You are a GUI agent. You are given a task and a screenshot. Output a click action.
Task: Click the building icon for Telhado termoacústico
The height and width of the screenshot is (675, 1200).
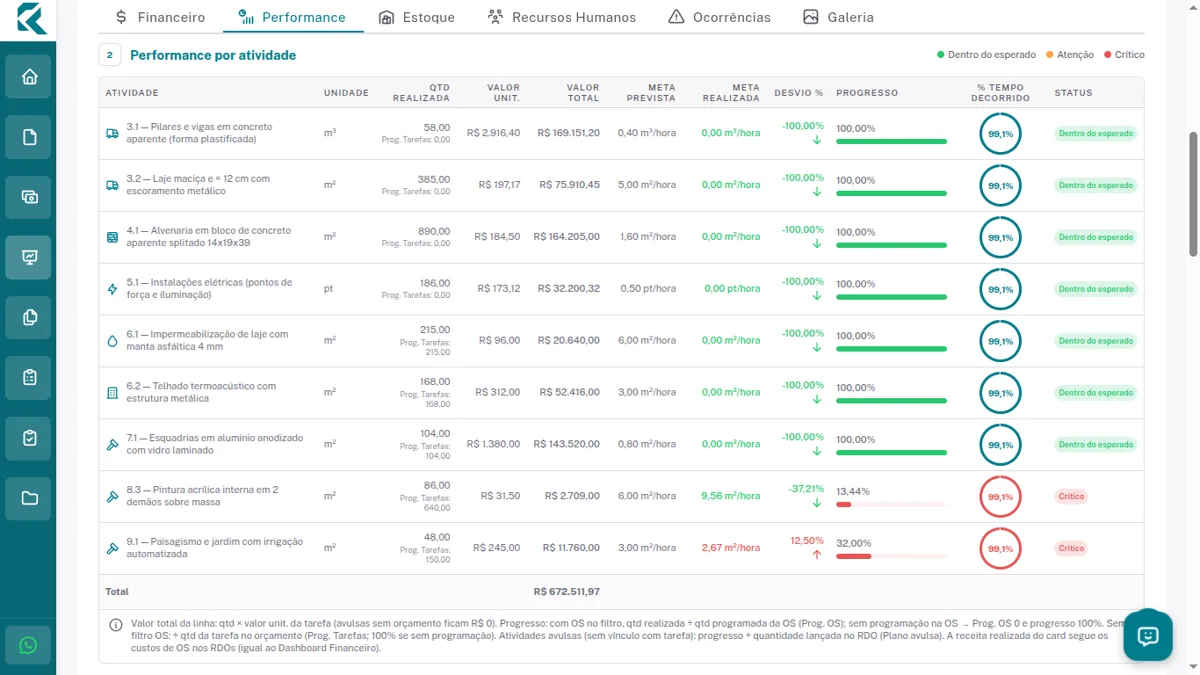[x=112, y=393]
